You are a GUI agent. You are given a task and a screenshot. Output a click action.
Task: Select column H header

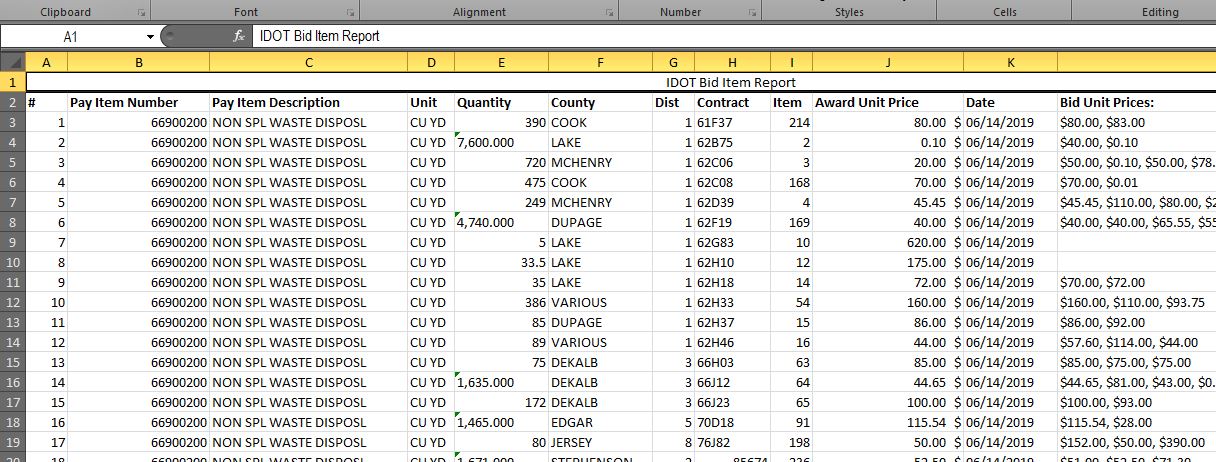[x=732, y=62]
